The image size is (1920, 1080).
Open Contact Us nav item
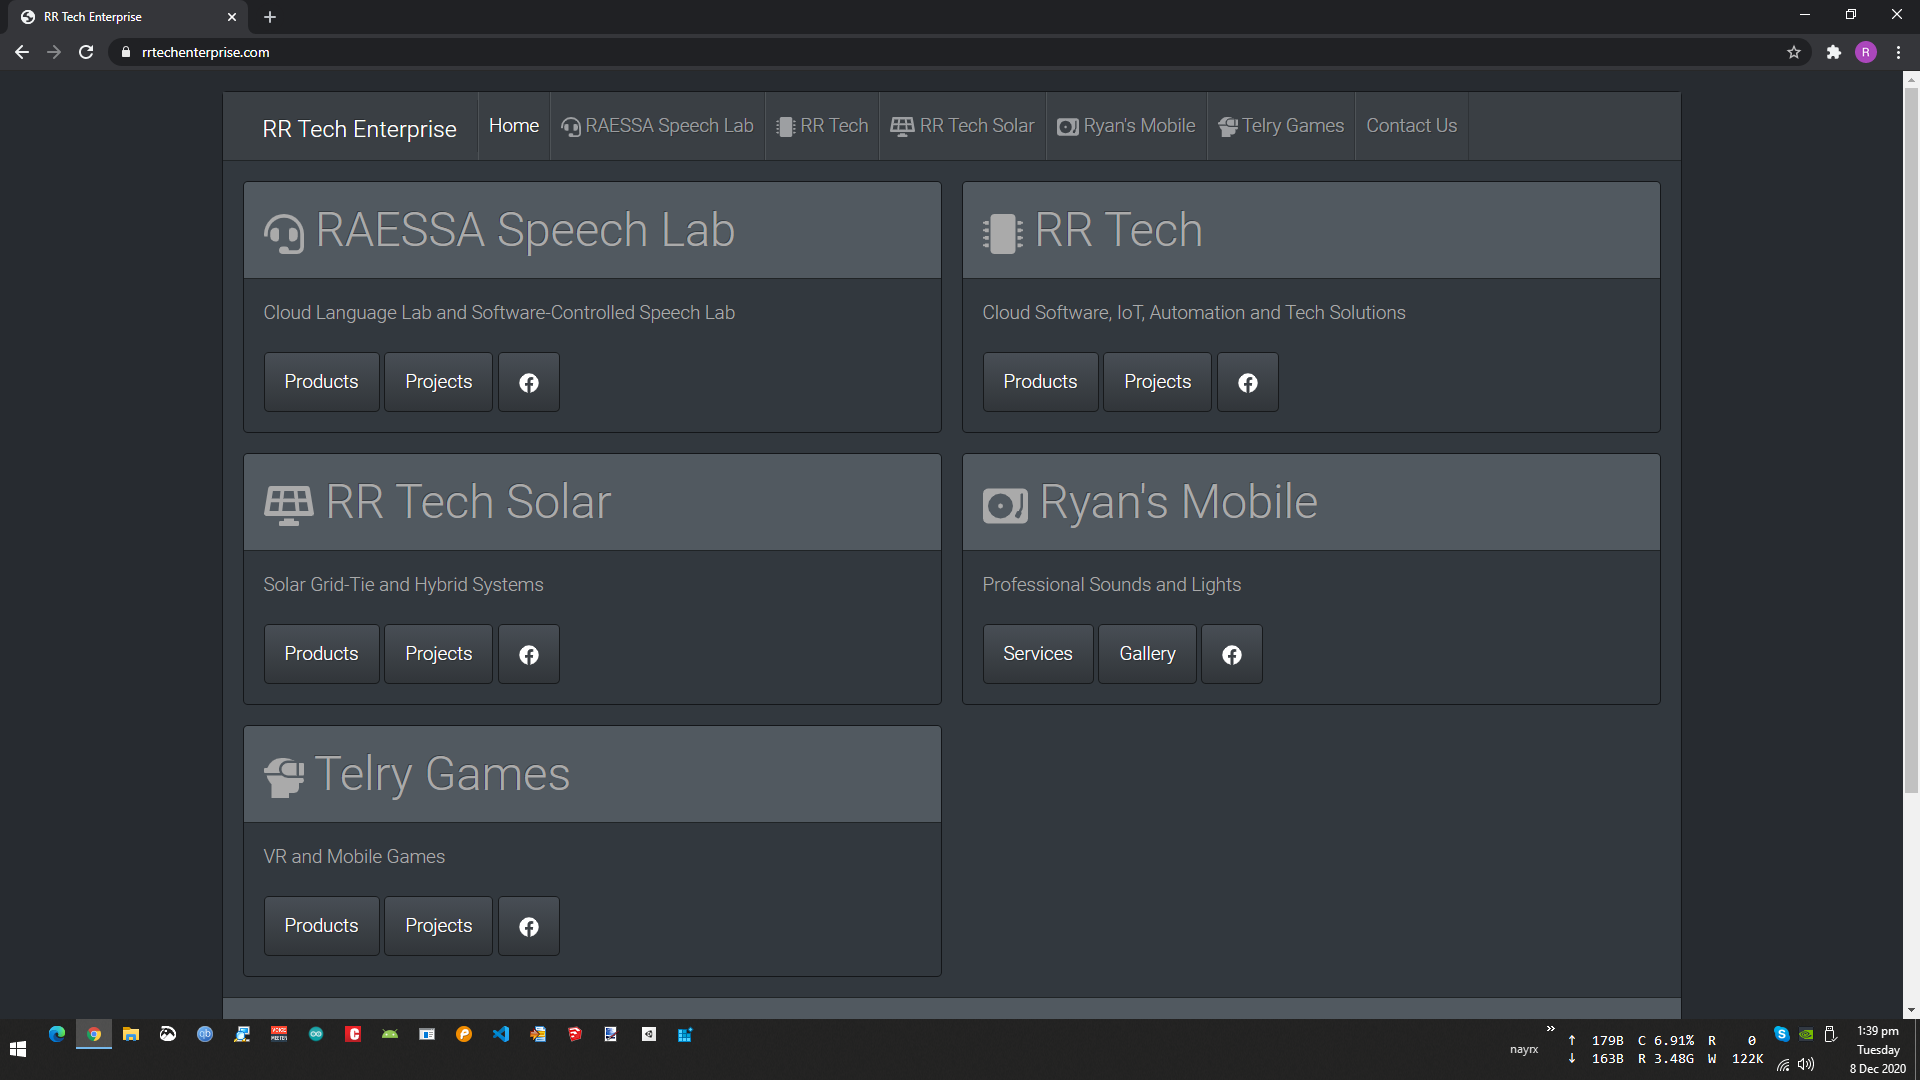[1412, 126]
